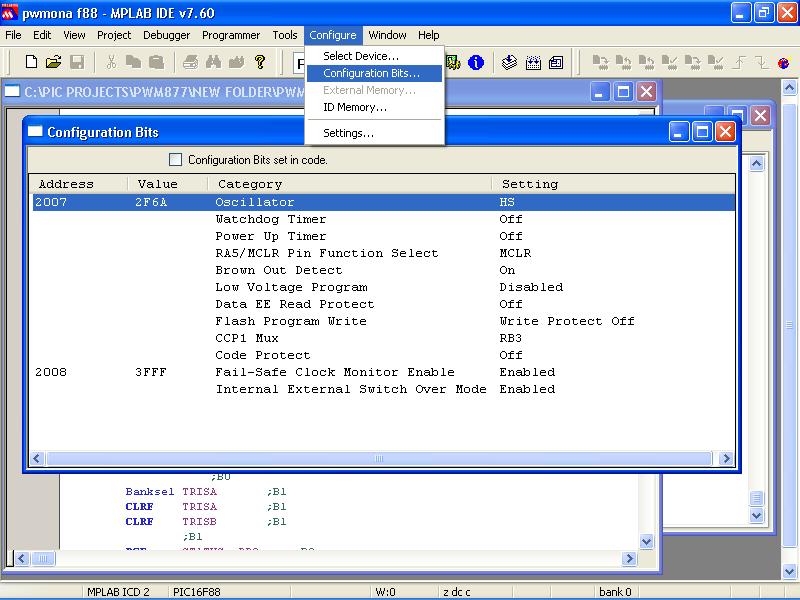Viewport: 800px width, 600px height.
Task: Click the main MPLAB window scroll down arrow
Action: [789, 571]
